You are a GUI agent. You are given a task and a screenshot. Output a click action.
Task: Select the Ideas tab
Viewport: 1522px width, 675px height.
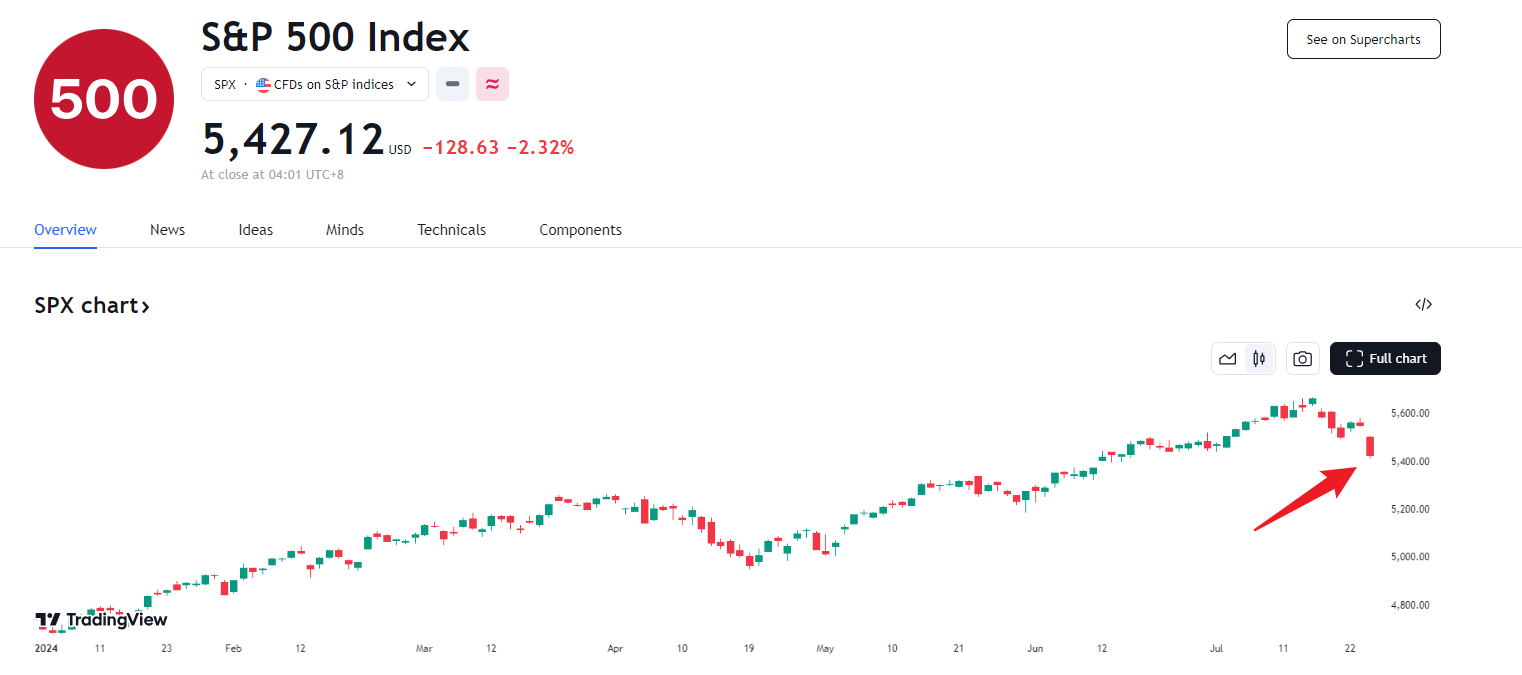pos(255,230)
